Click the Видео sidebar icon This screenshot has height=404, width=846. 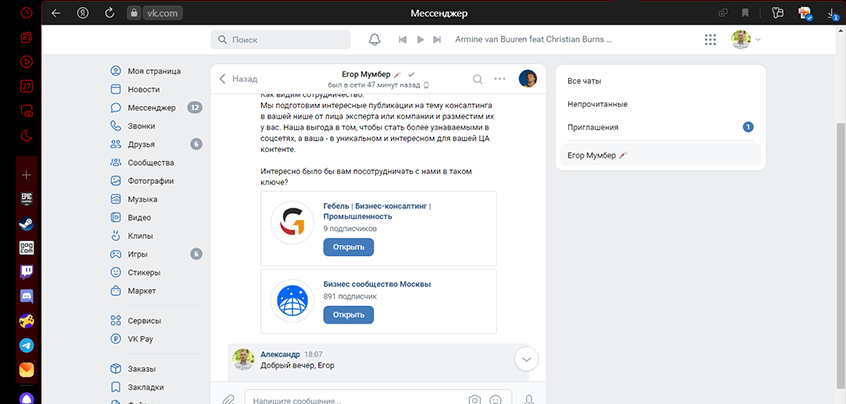coord(115,218)
